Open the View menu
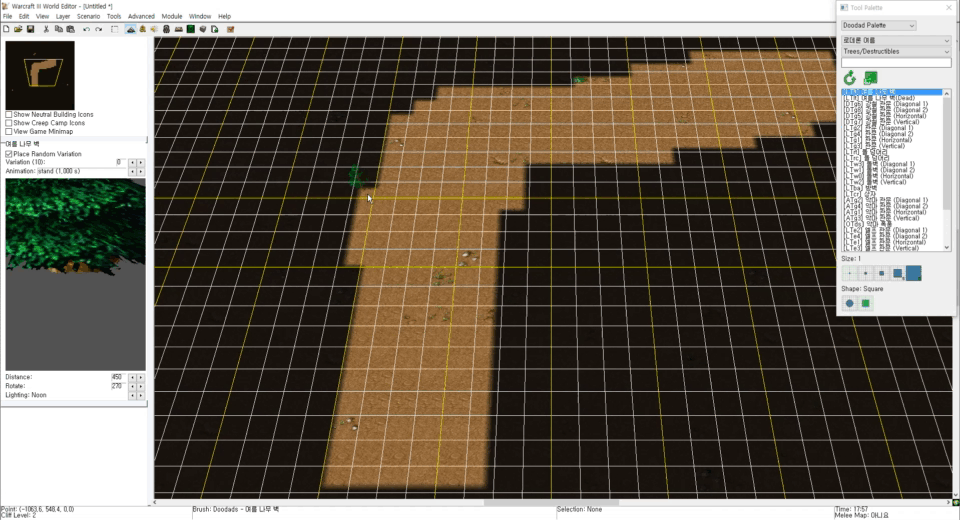This screenshot has width=960, height=520. click(x=42, y=17)
